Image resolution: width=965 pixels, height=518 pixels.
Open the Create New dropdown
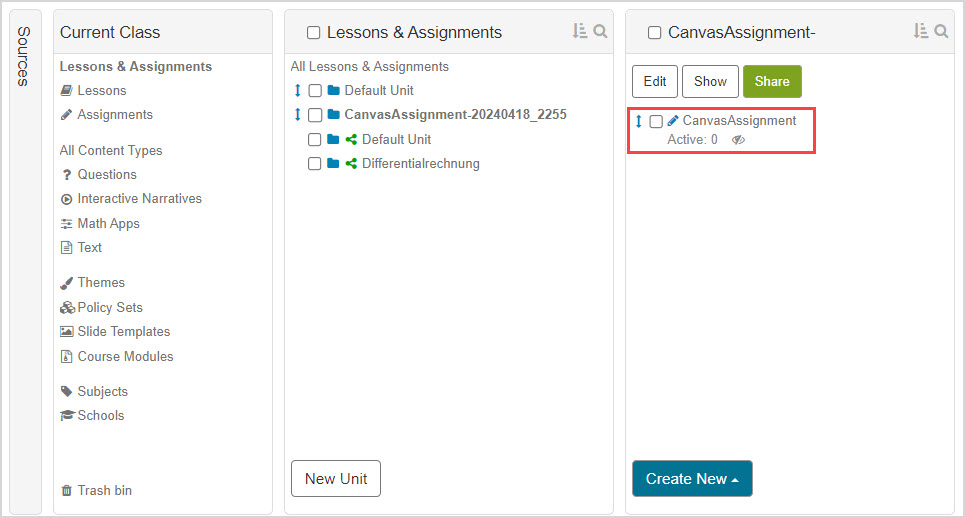coord(692,479)
